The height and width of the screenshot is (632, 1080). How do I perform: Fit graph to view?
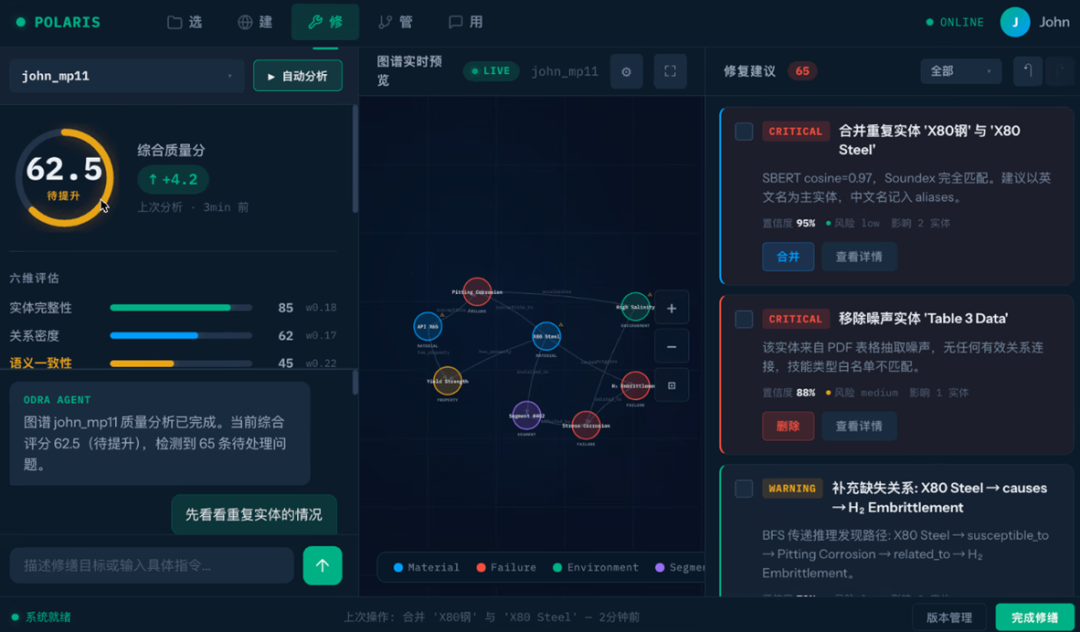(x=672, y=386)
